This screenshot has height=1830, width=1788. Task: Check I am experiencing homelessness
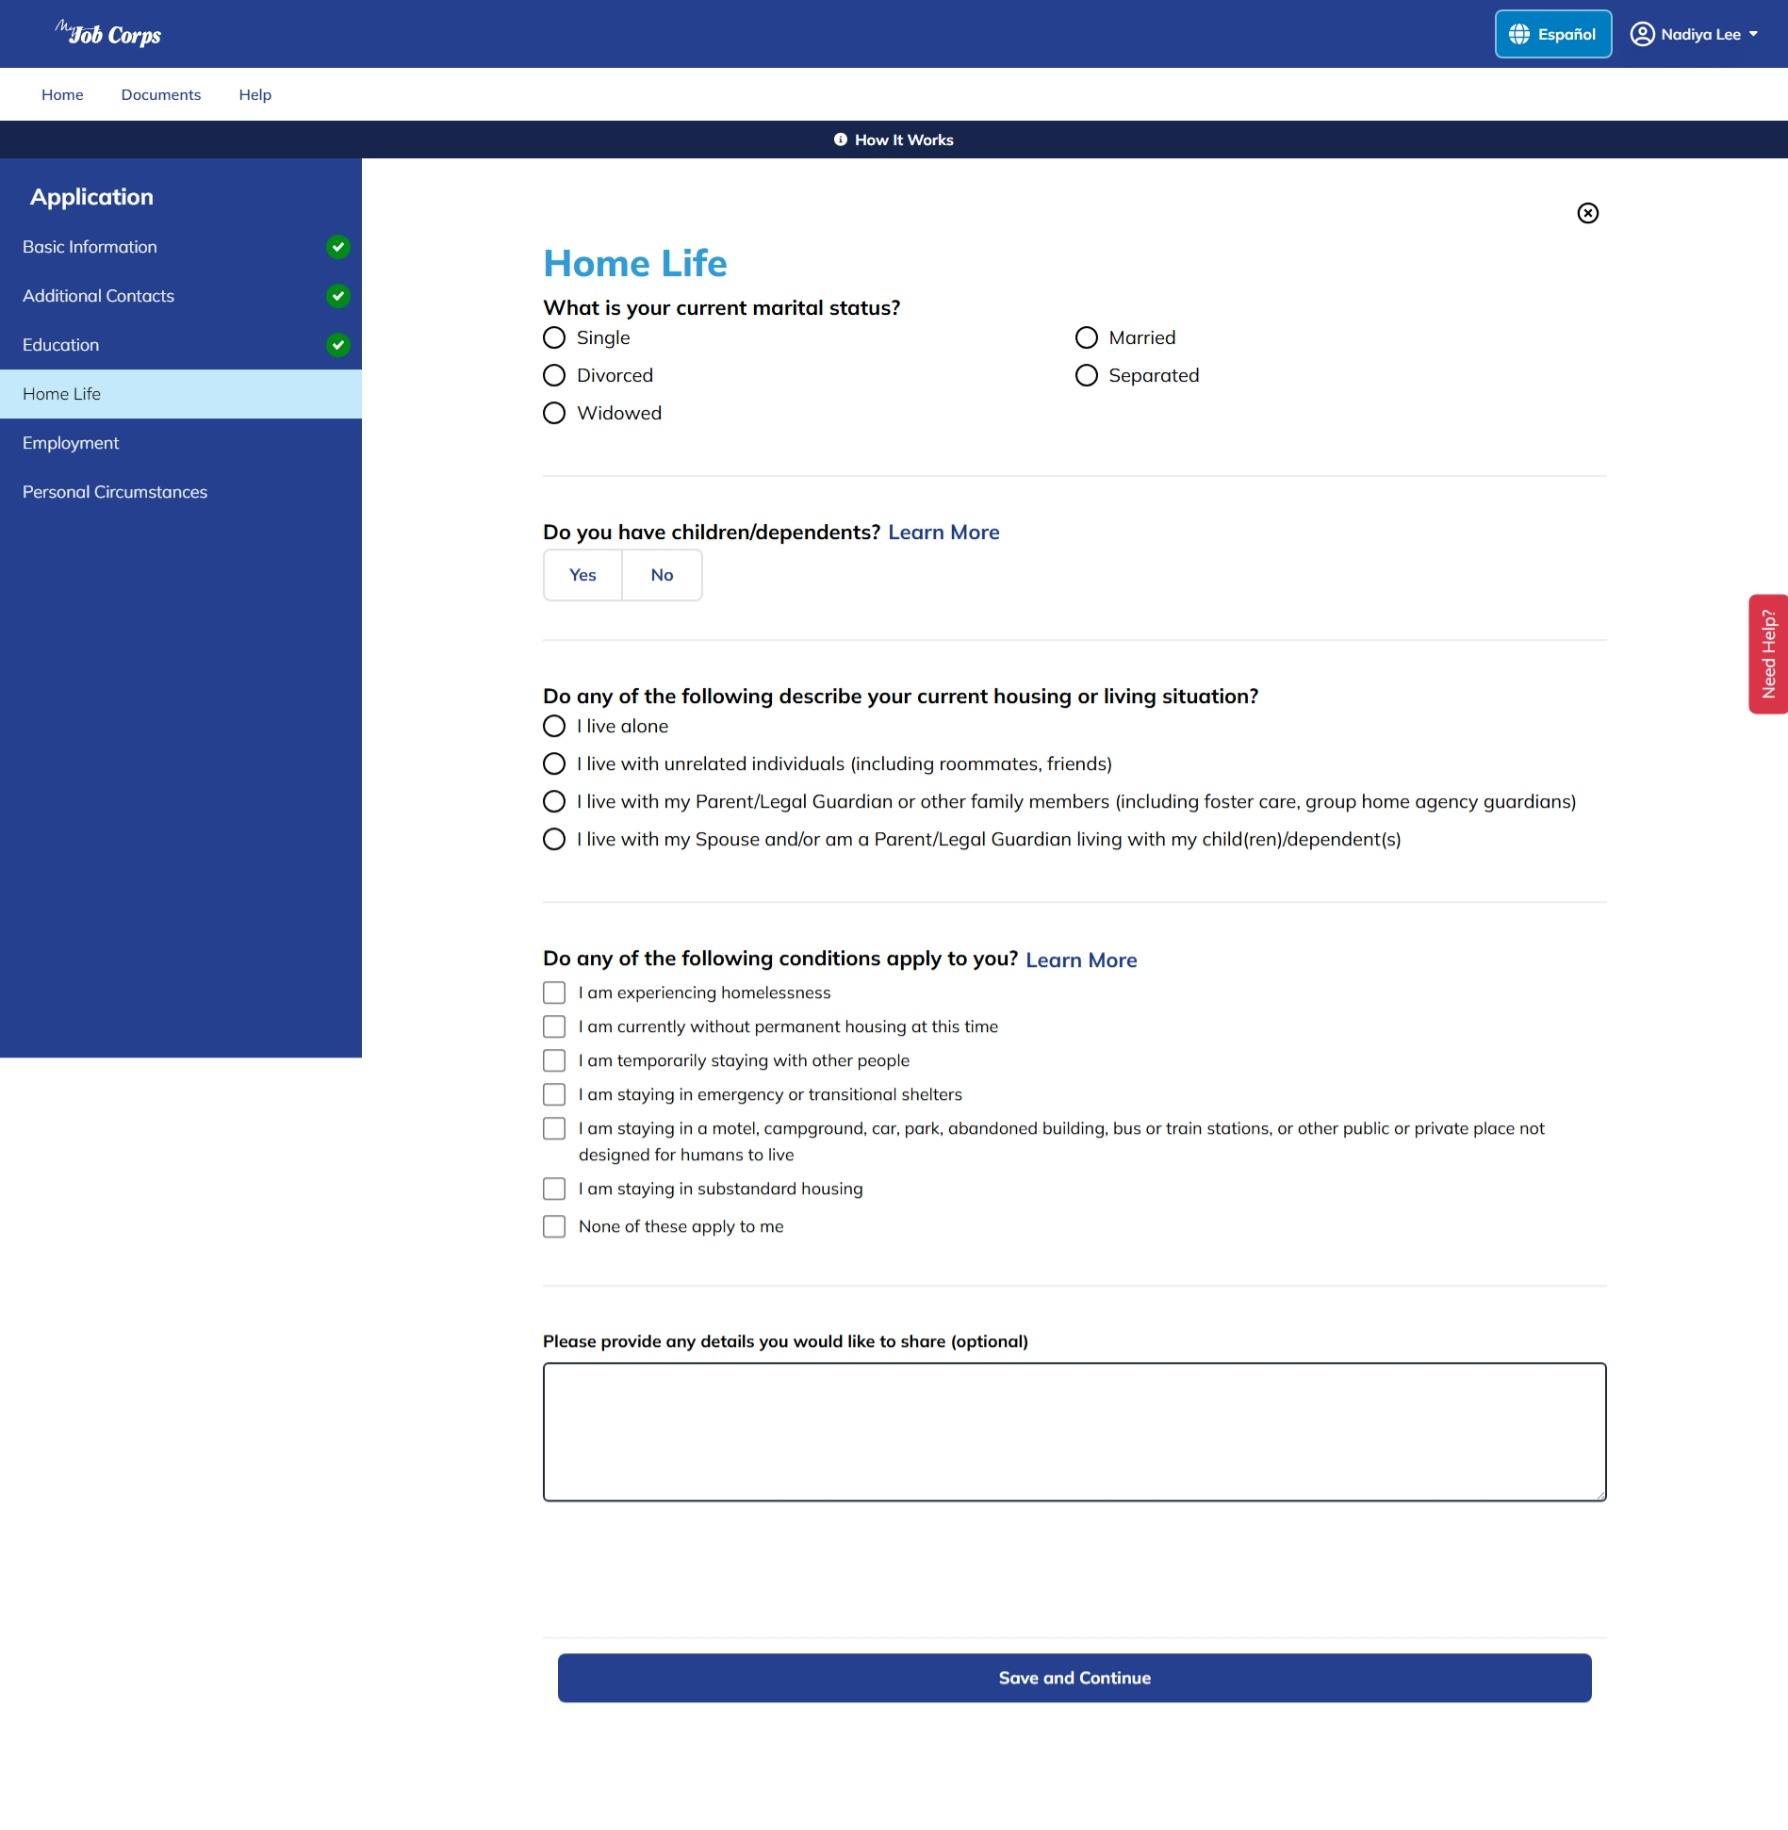click(554, 993)
